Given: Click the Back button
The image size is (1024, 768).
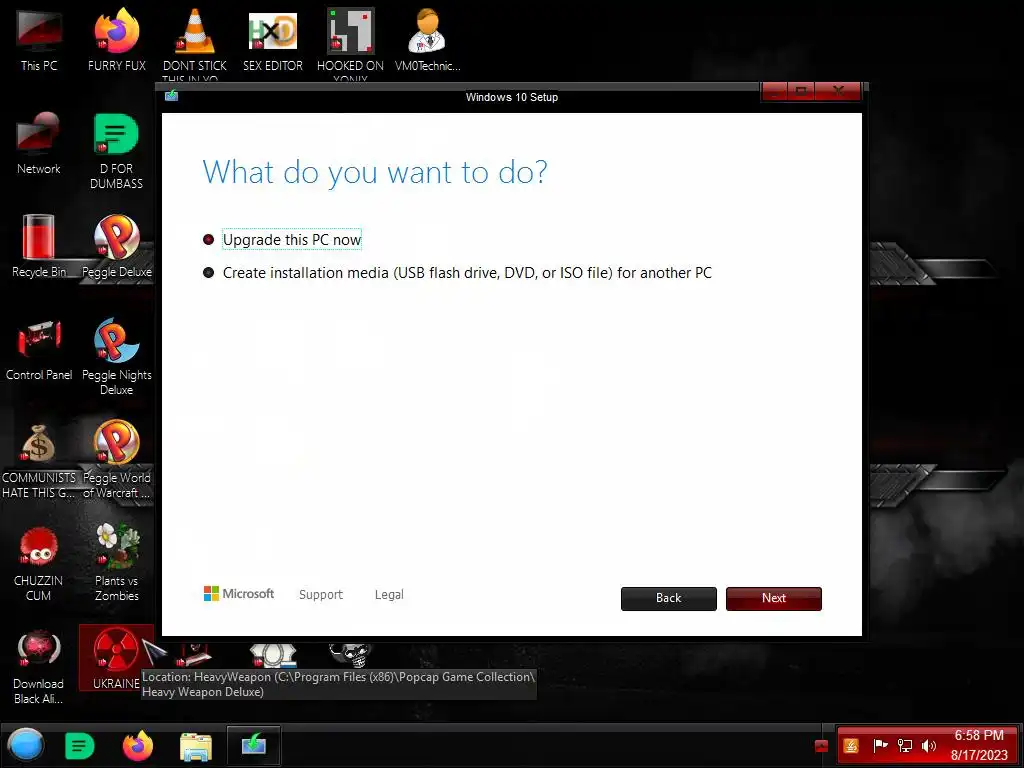Looking at the screenshot, I should [x=669, y=598].
